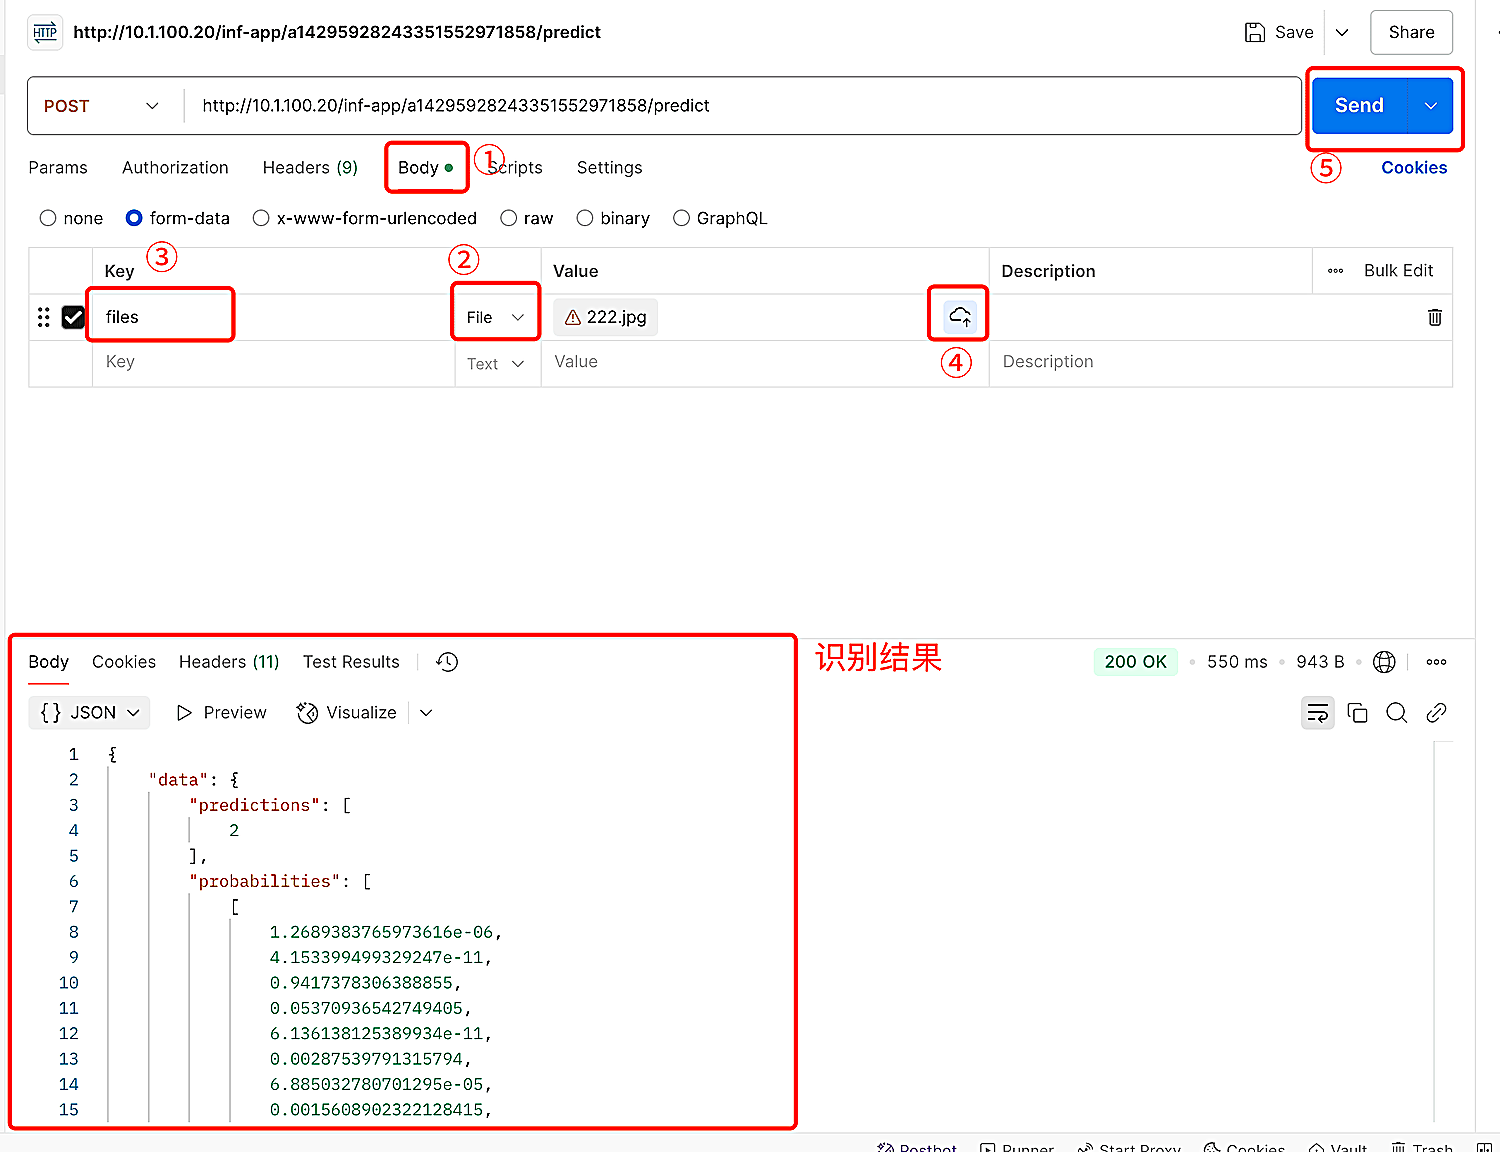The height and width of the screenshot is (1152, 1500).
Task: Send the request
Action: [x=1359, y=106]
